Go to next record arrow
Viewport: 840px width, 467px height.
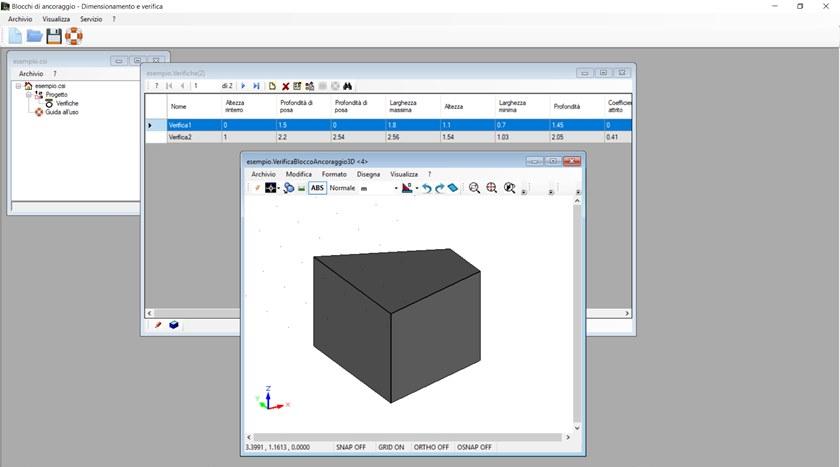(x=243, y=86)
